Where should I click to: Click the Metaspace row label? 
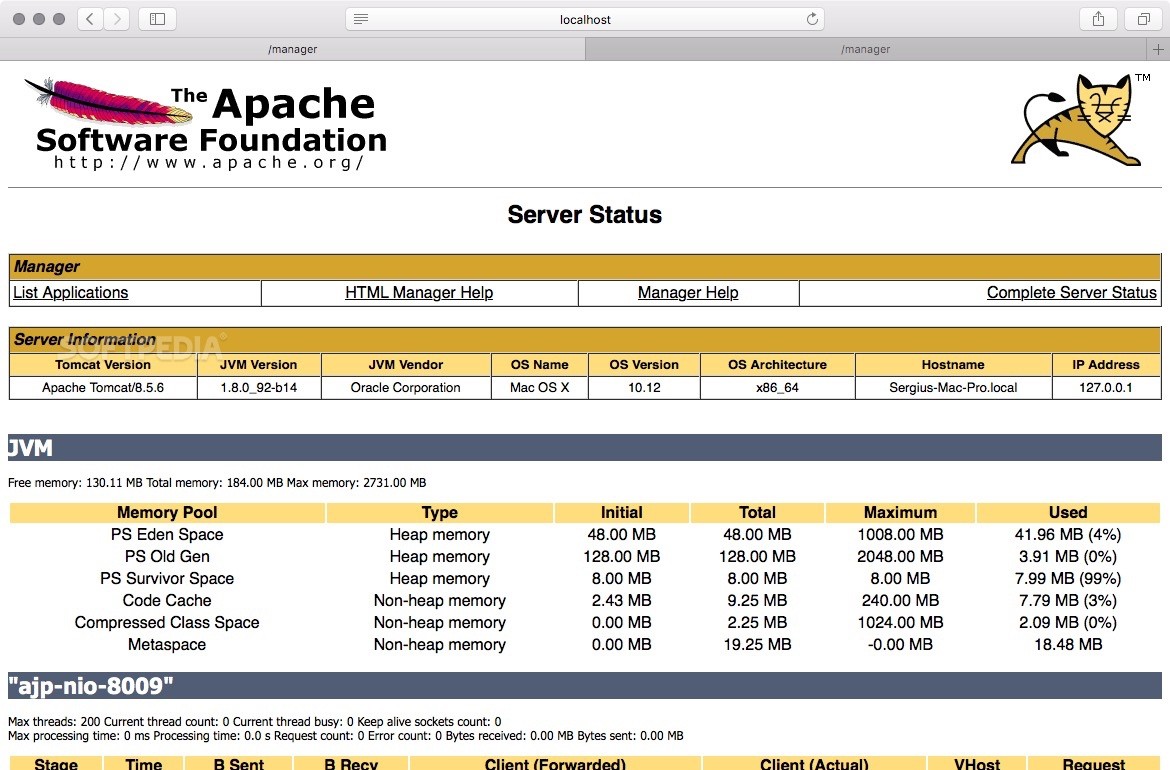(167, 645)
